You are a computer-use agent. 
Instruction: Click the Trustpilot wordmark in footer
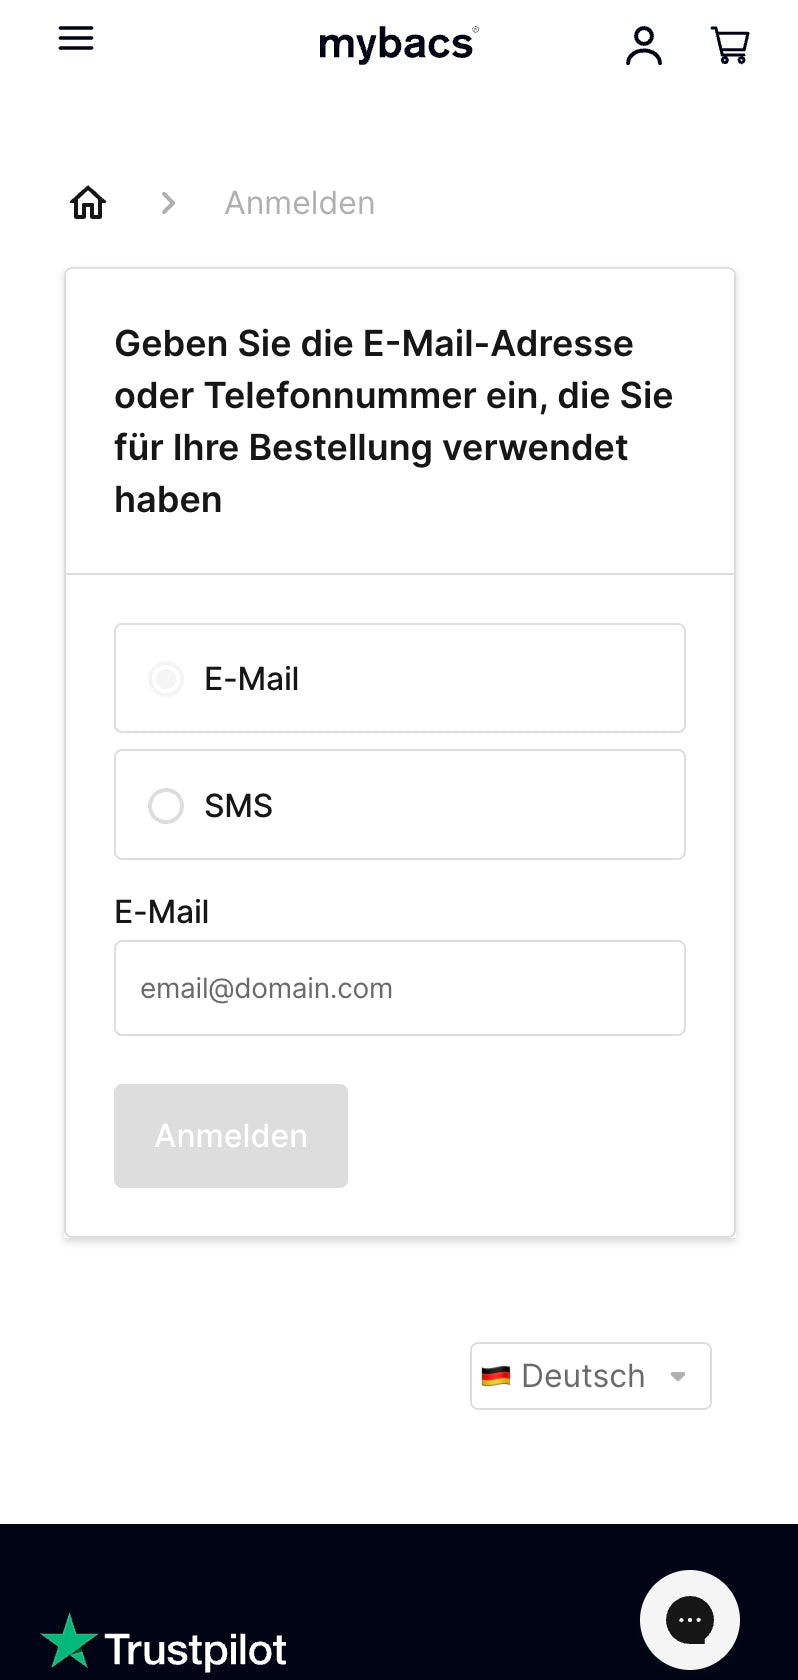(196, 1650)
